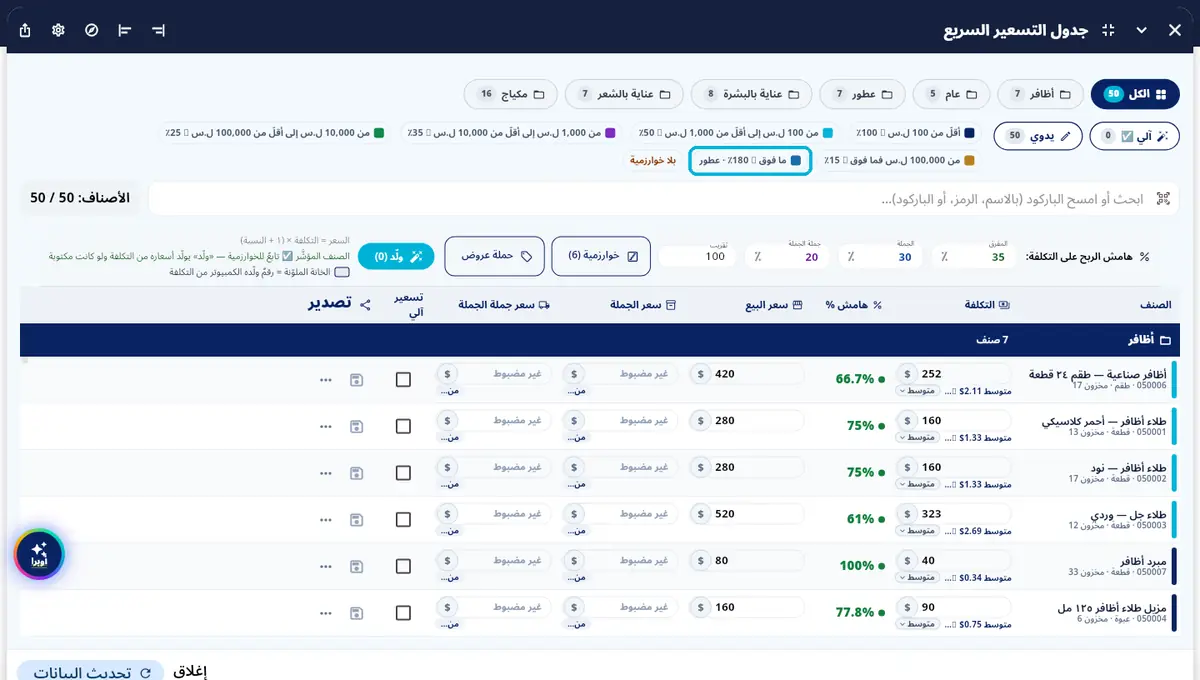Select the آلي automatic pricing filter
The image size is (1200, 680).
coord(1135,136)
